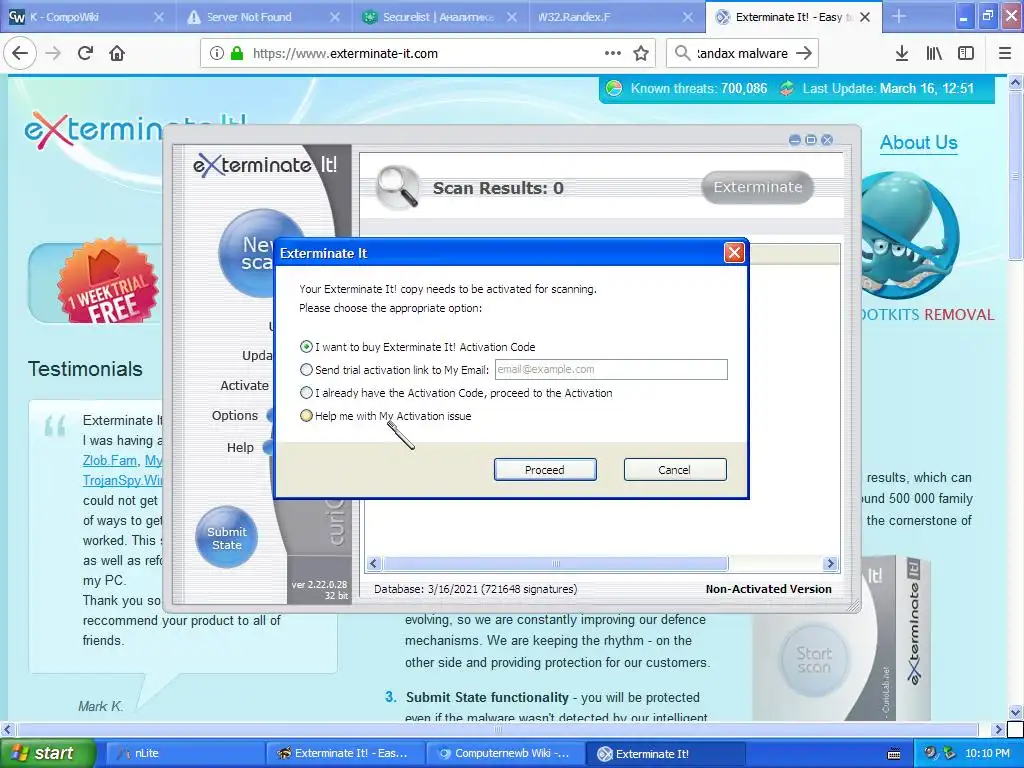This screenshot has width=1024, height=768.
Task: Close the Exterminate It dialog with red X
Action: click(734, 253)
